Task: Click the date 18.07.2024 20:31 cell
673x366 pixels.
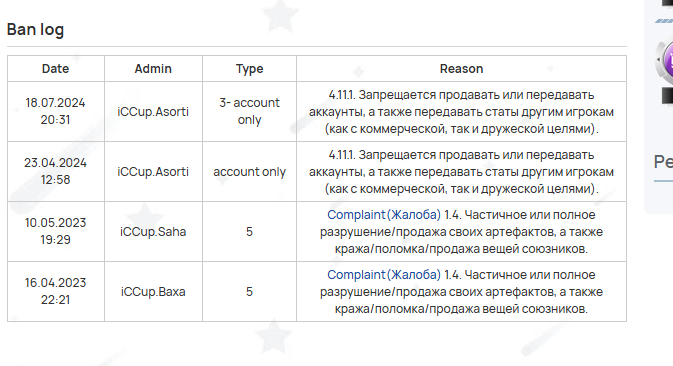Action: click(x=55, y=111)
